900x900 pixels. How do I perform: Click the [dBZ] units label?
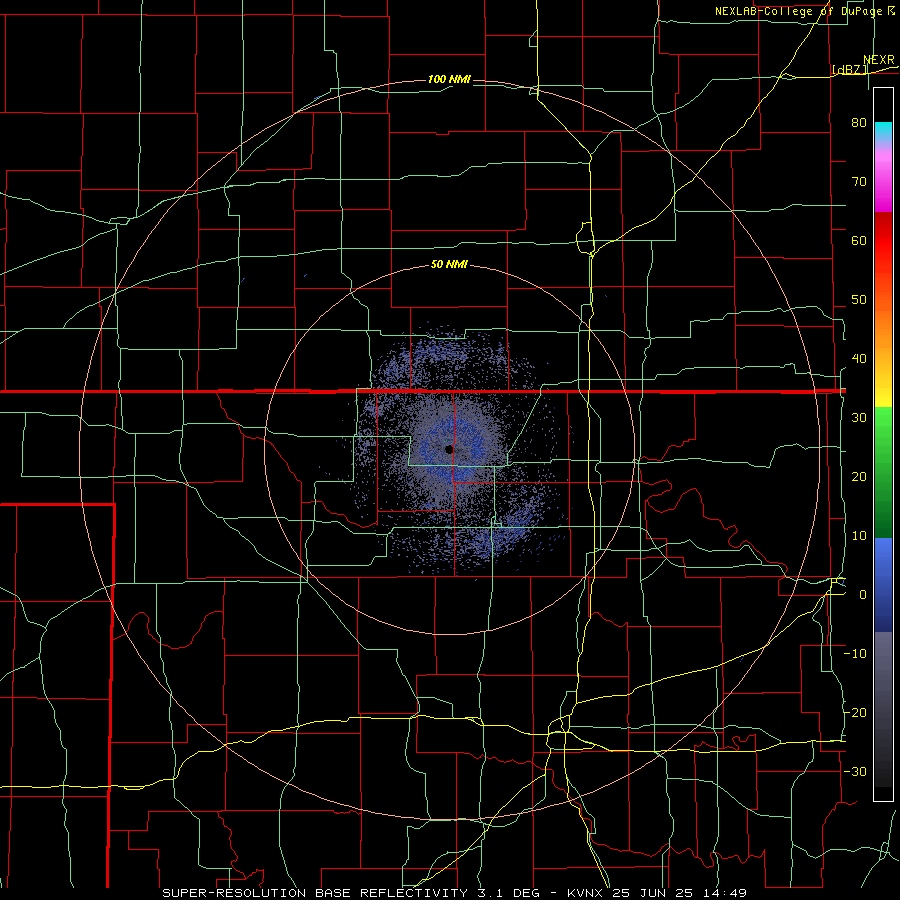click(849, 70)
